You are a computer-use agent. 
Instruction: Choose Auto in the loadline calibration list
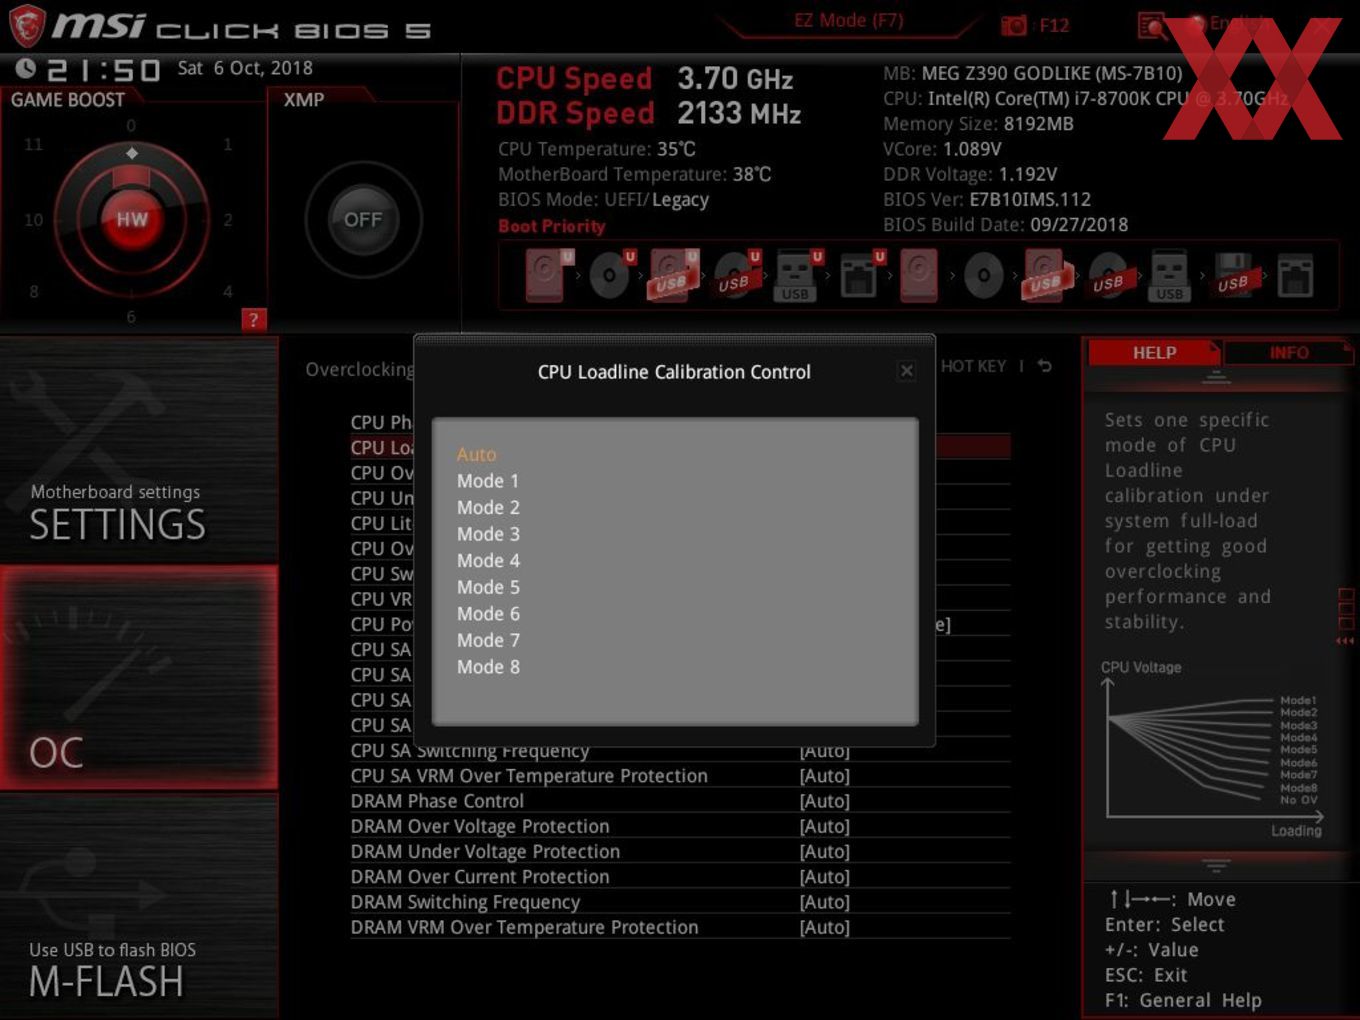[x=476, y=454]
